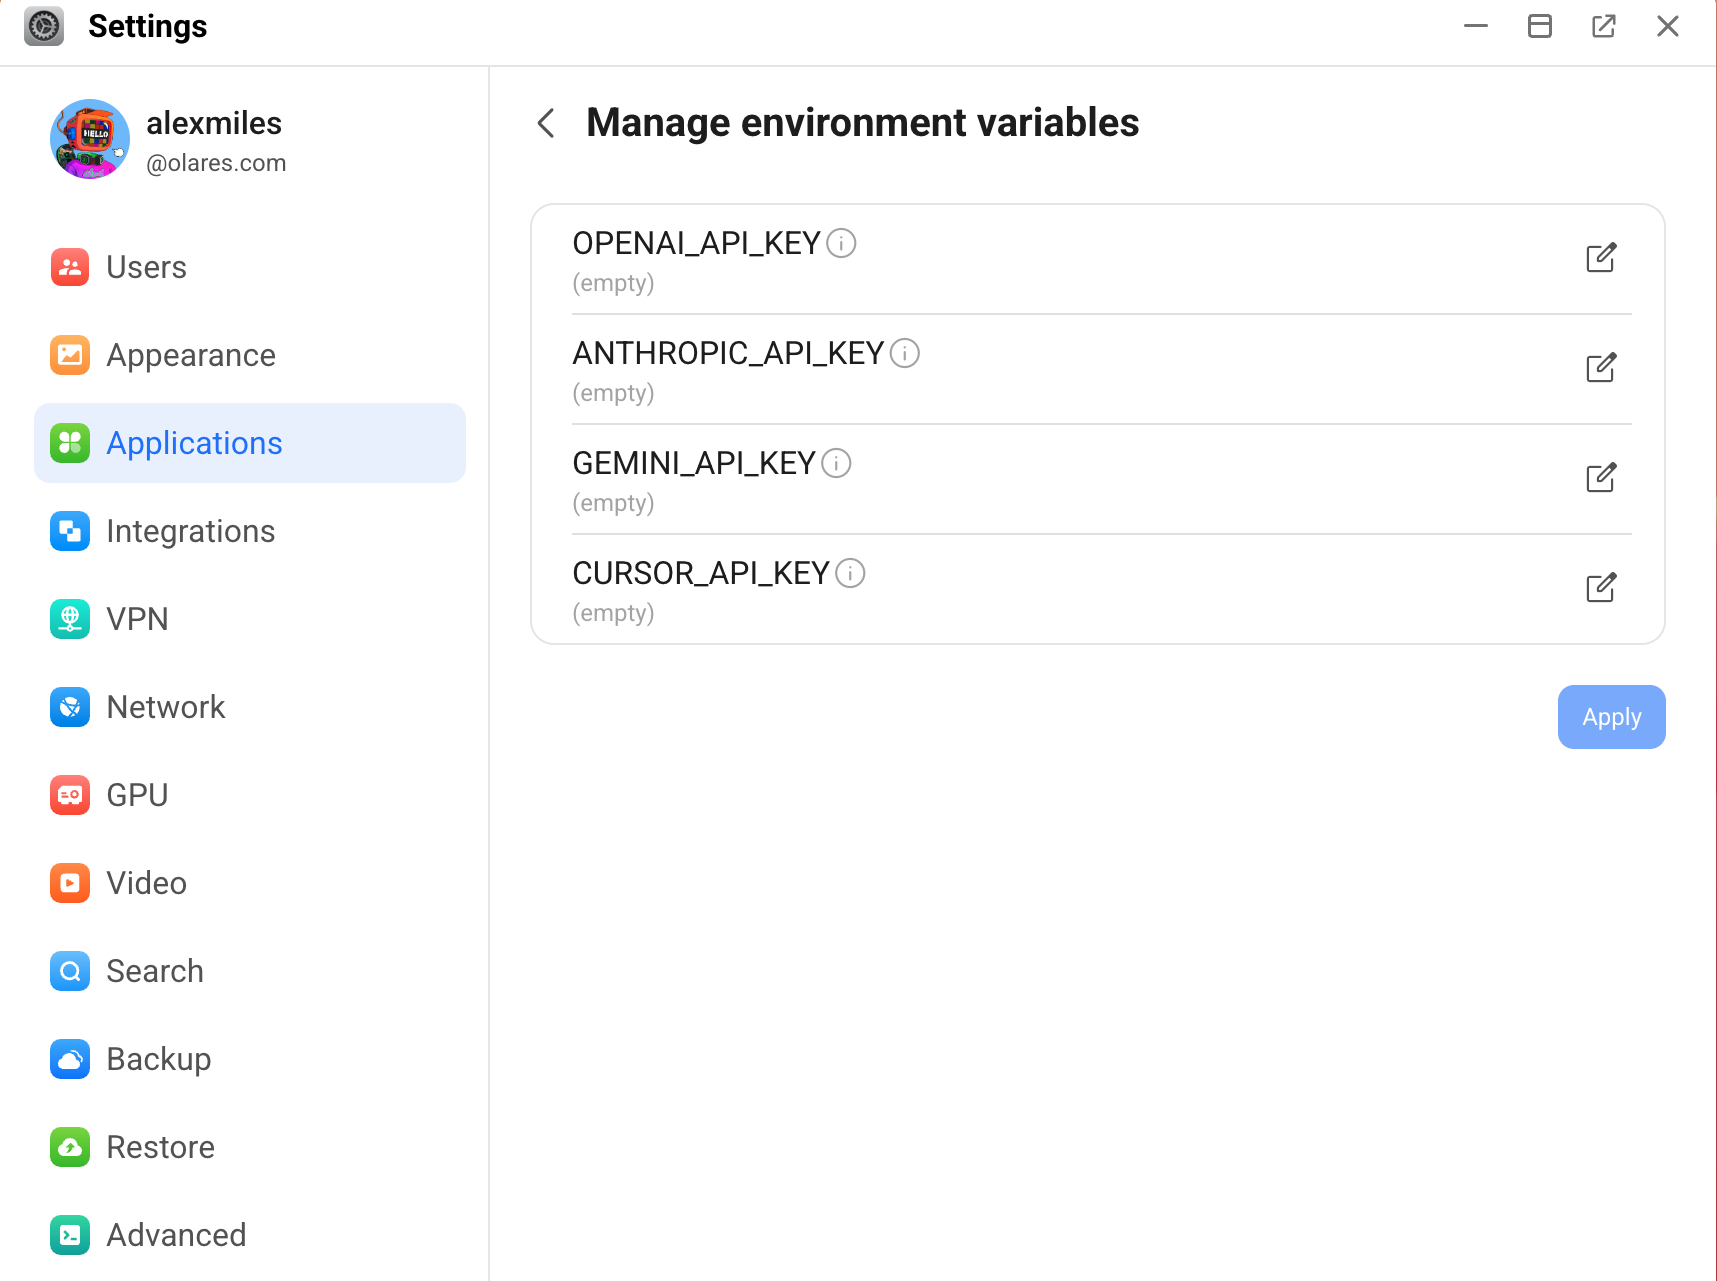
Task: Edit the CURSOR_API_KEY value
Action: (x=1601, y=588)
